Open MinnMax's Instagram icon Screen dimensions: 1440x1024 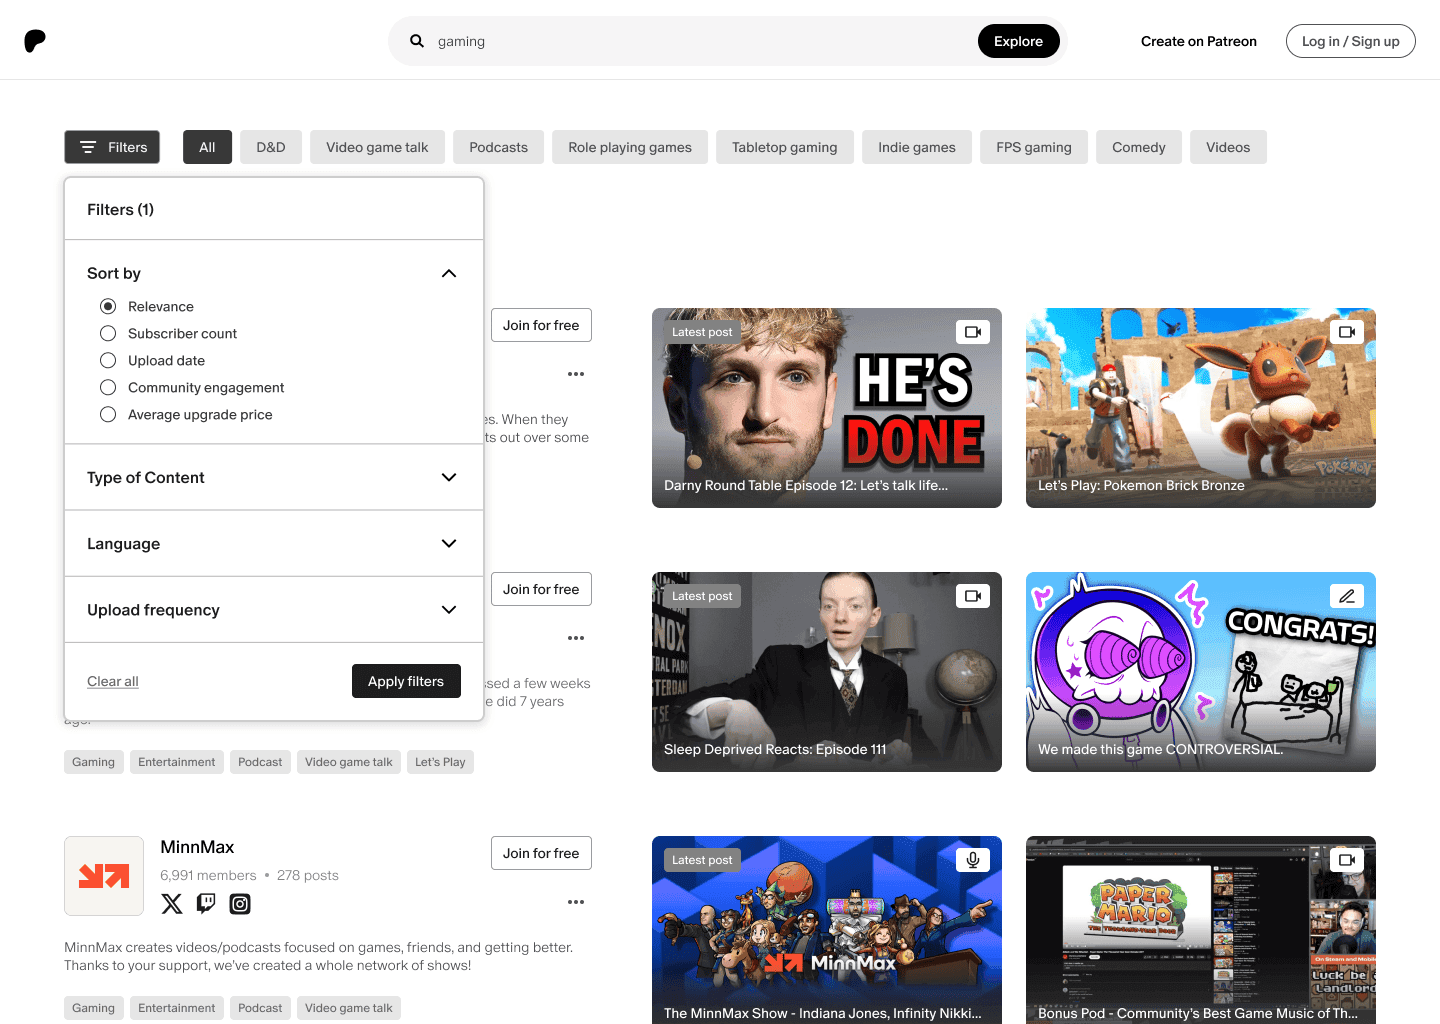coord(240,904)
